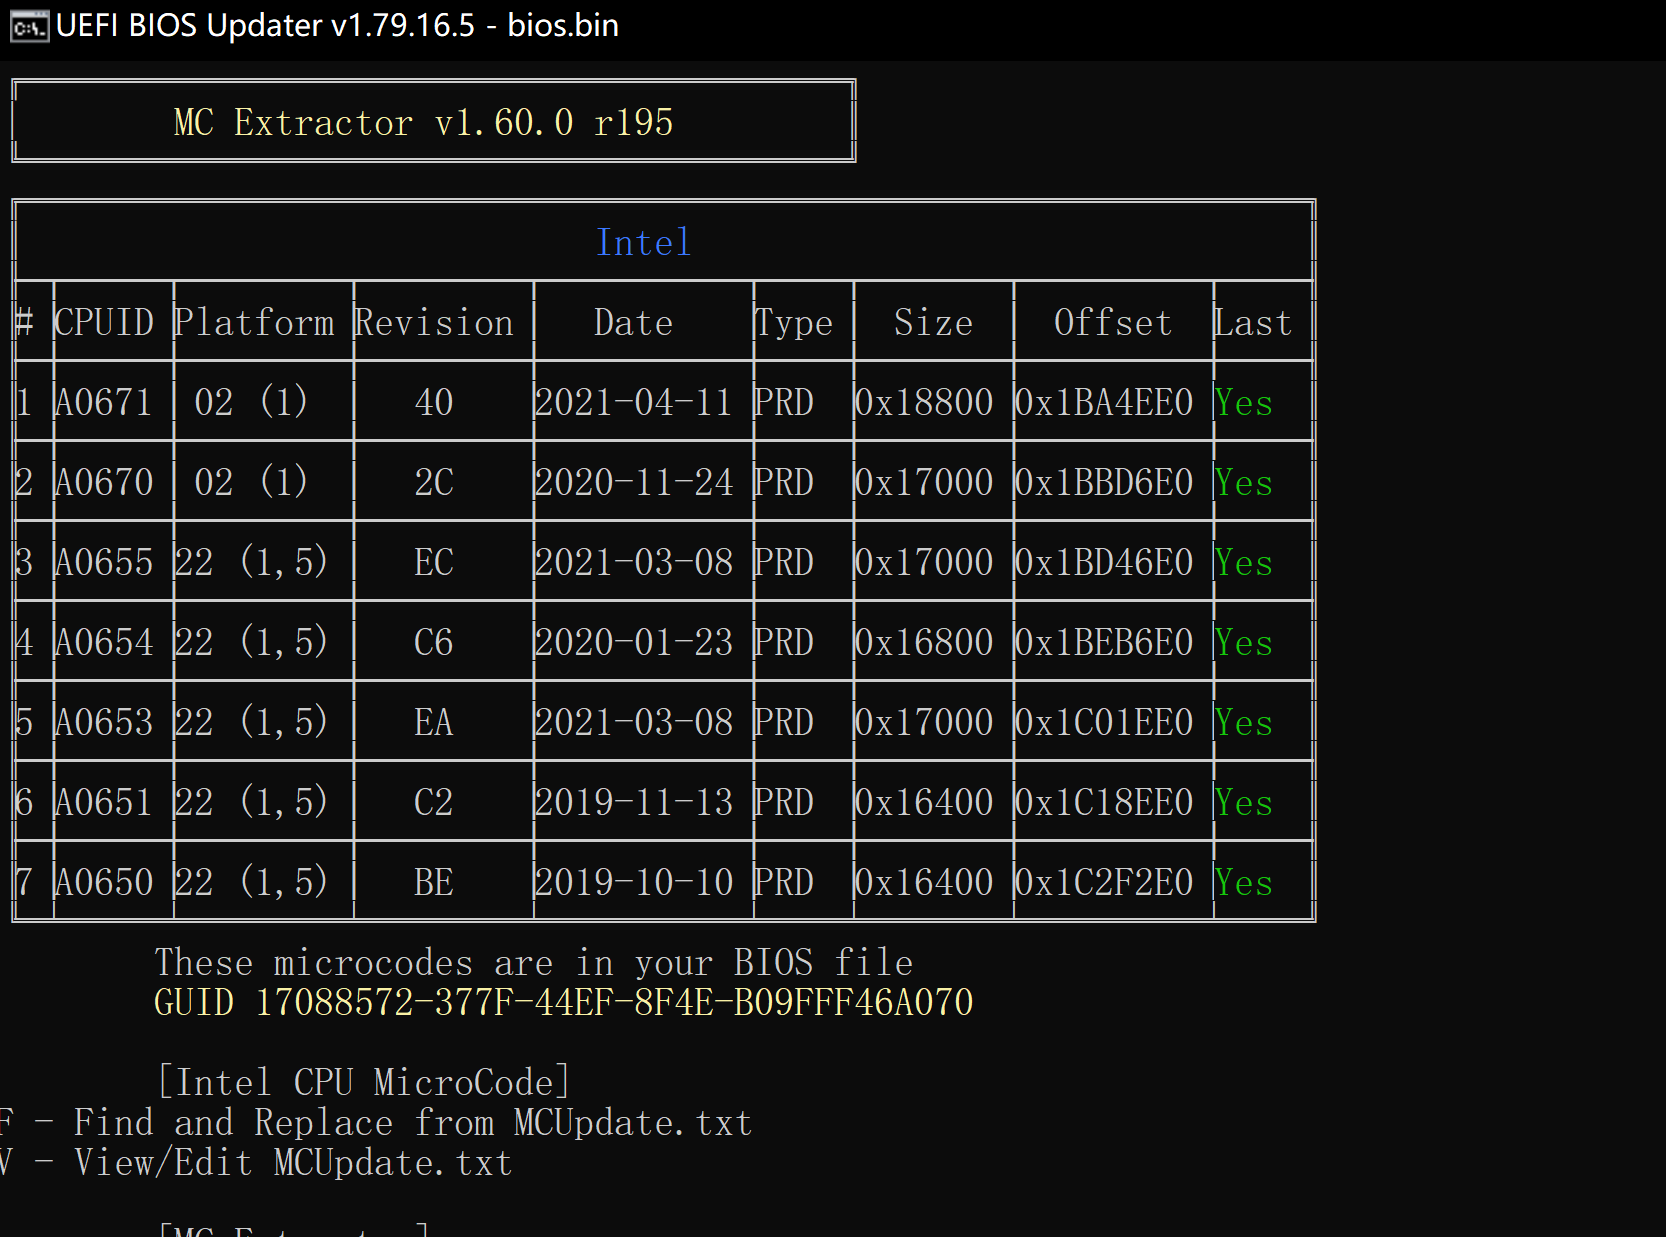
Task: Click date 2021-03-08 in A0653 row
Action: (634, 722)
